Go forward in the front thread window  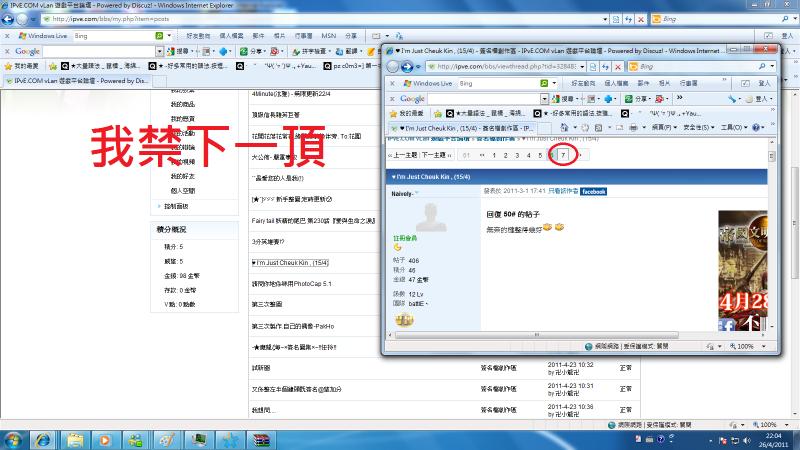pyautogui.click(x=407, y=67)
